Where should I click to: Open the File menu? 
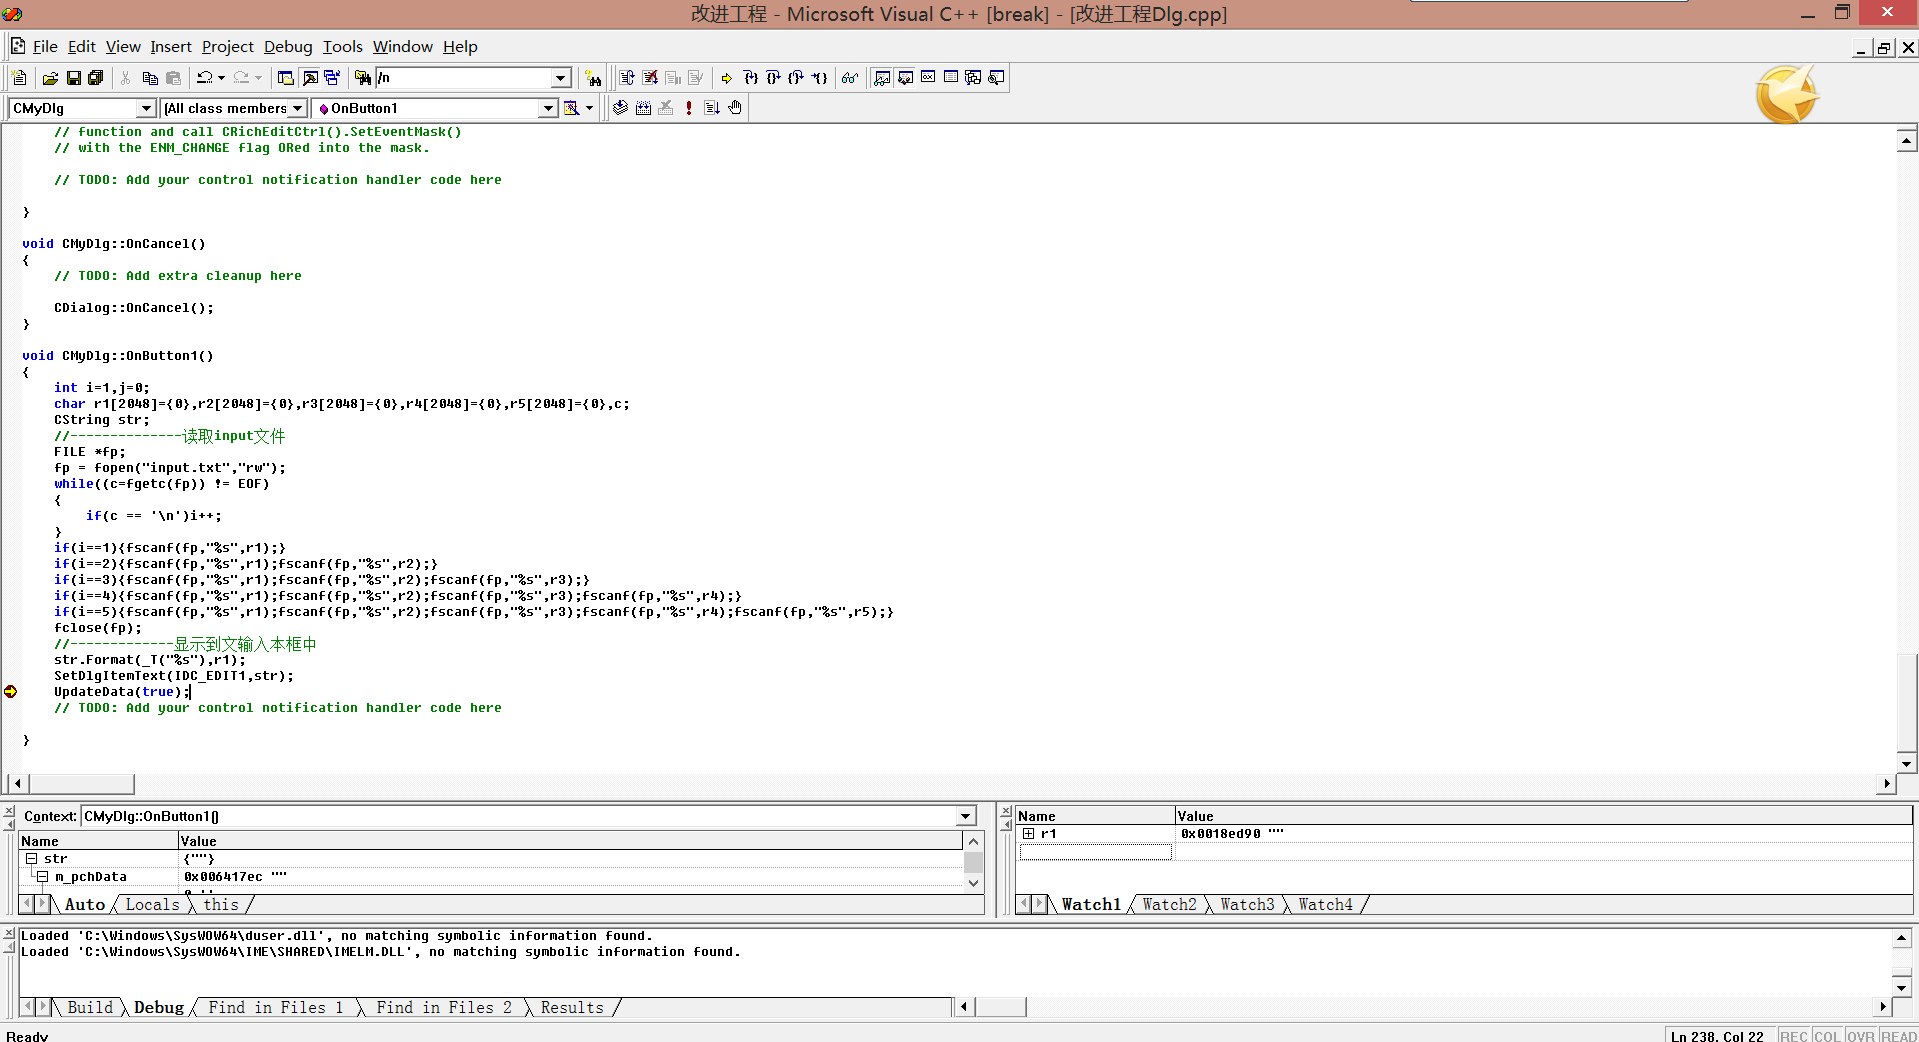click(x=45, y=47)
